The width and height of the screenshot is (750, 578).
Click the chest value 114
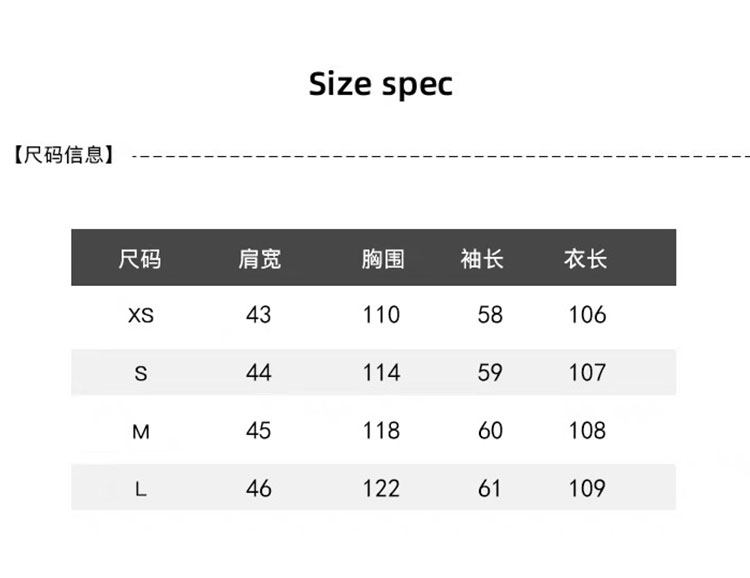pyautogui.click(x=381, y=373)
